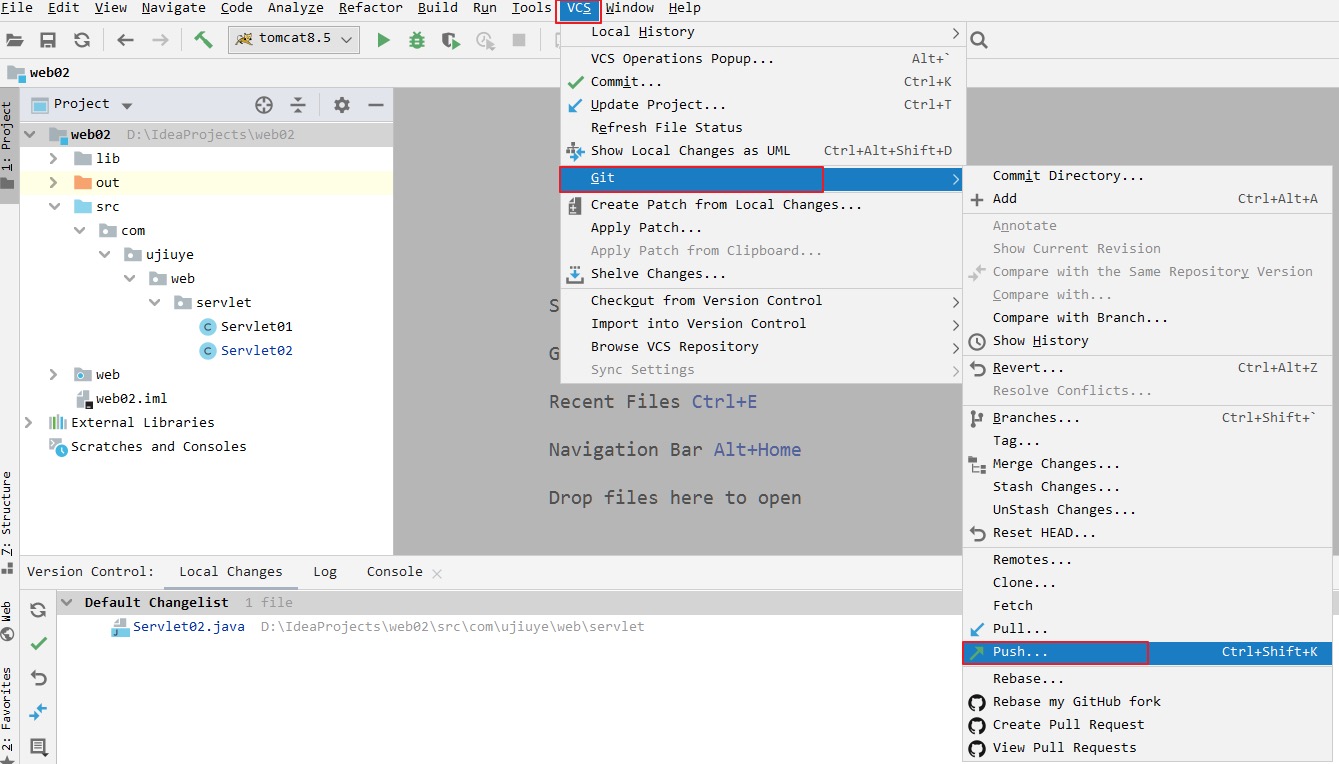Collapse the com package

pos(79,230)
